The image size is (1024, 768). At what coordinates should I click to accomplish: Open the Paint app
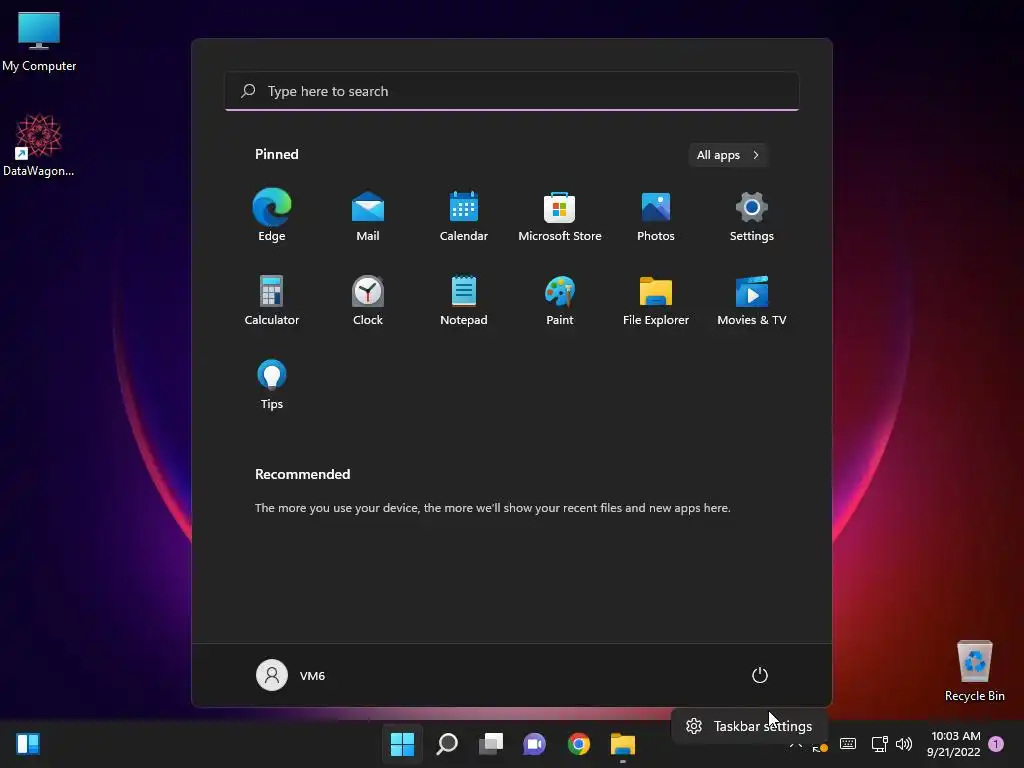pyautogui.click(x=560, y=299)
